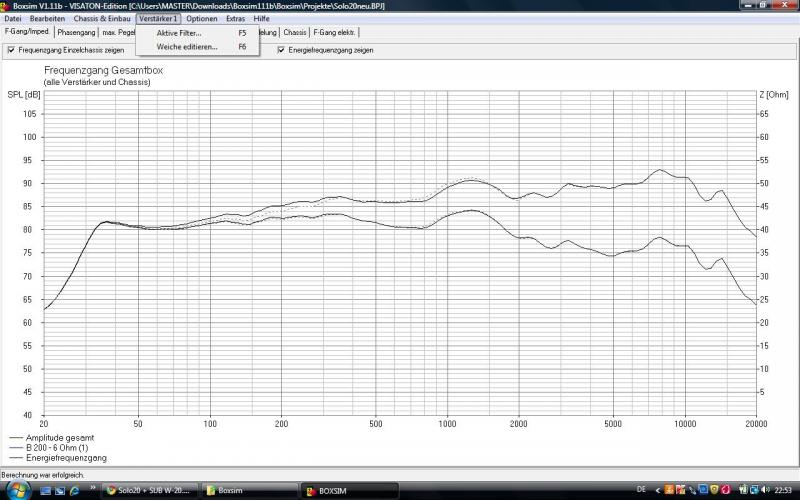The image size is (800, 500).
Task: Select Aktive Filter... from Verstärker menu
Action: [x=179, y=33]
